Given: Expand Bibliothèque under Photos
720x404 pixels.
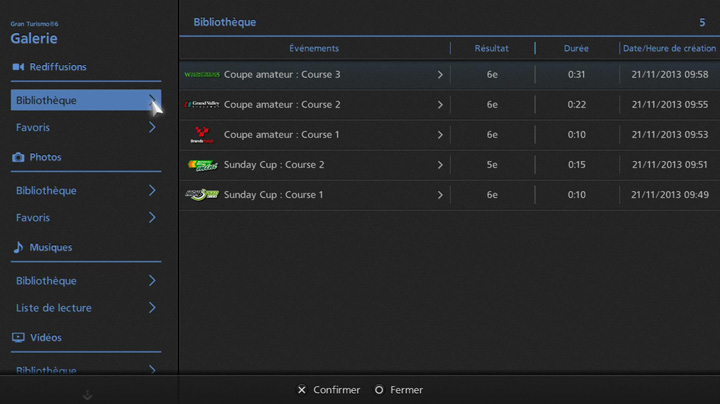Looking at the screenshot, I should pyautogui.click(x=152, y=191).
